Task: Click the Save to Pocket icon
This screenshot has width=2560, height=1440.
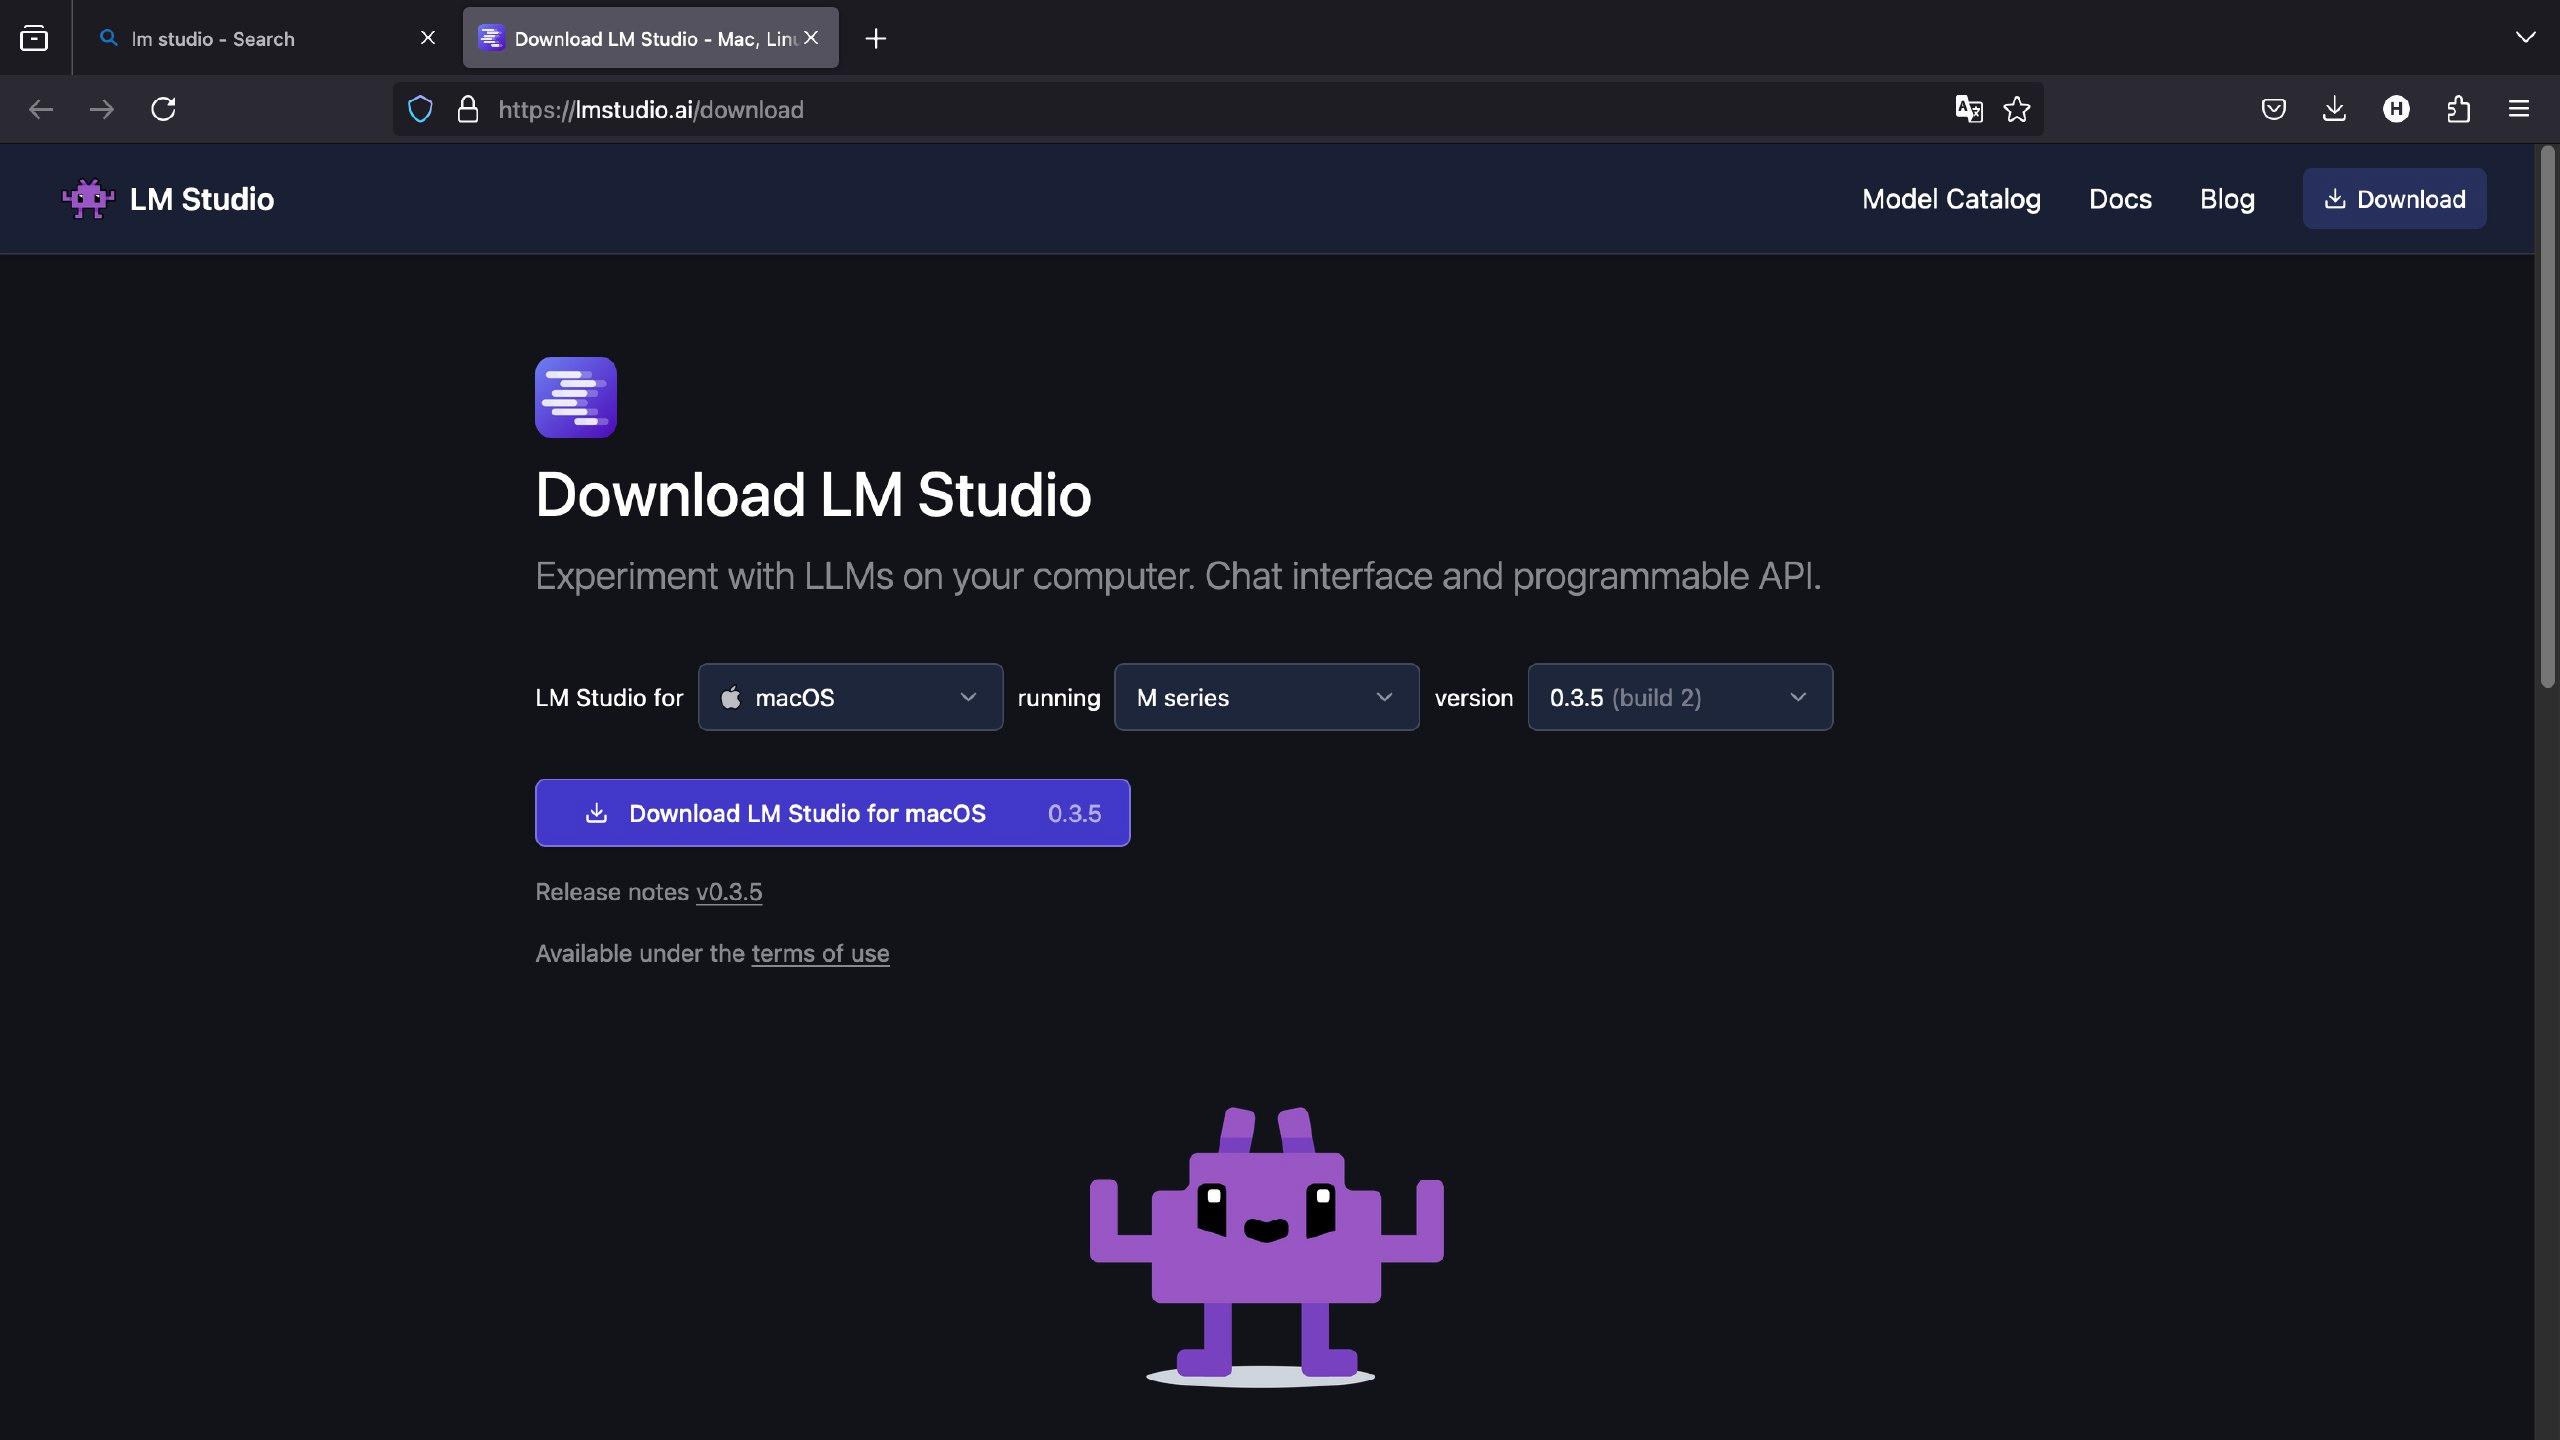Action: [2273, 109]
